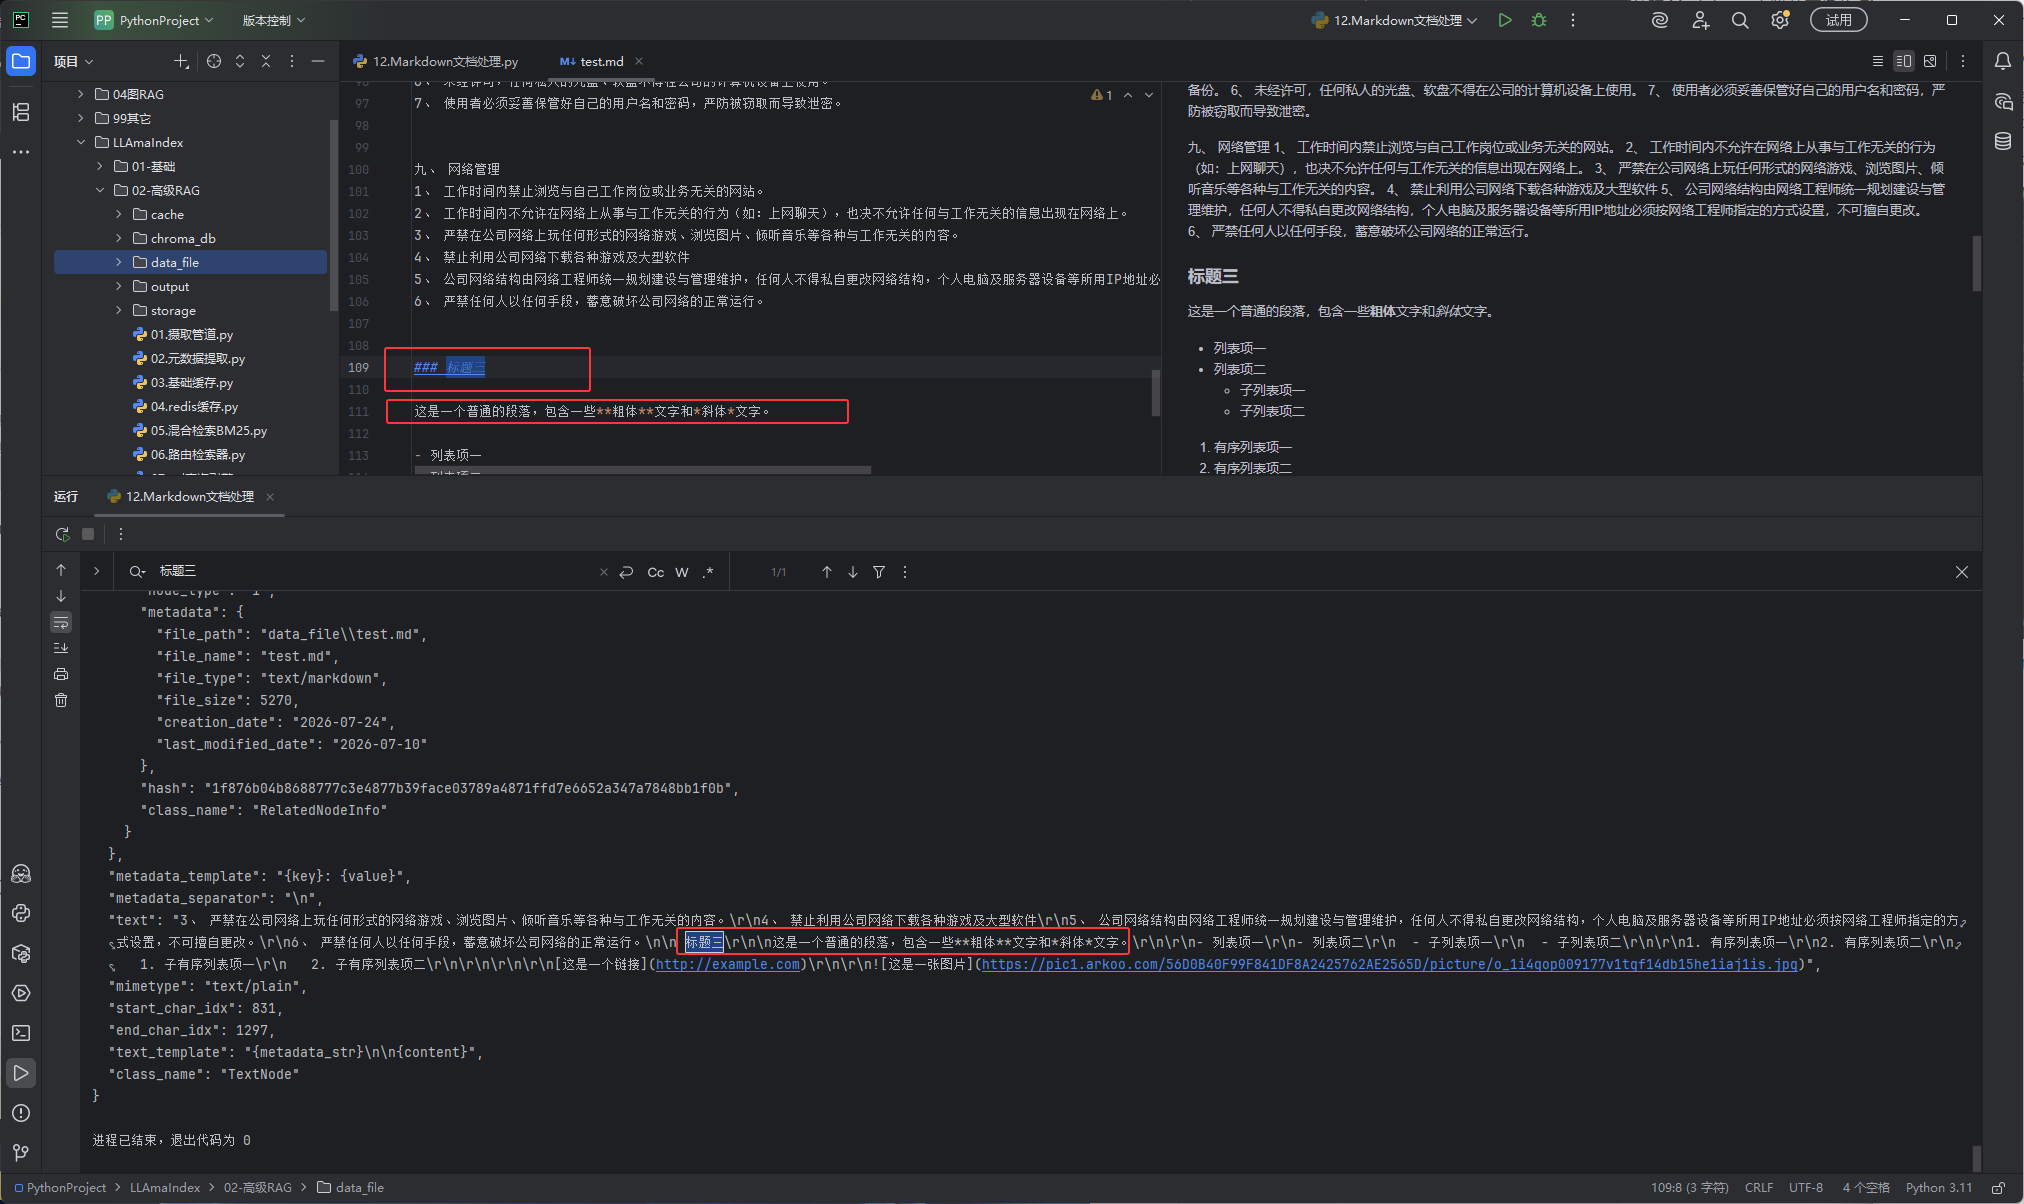The image size is (2024, 1204).
Task: Run the 12.Markdown configuration
Action: click(1505, 20)
